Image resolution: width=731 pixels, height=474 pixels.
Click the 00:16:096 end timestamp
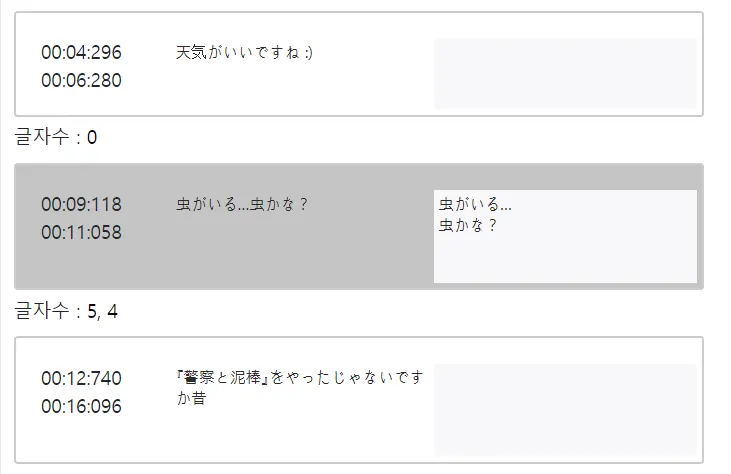pyautogui.click(x=81, y=406)
